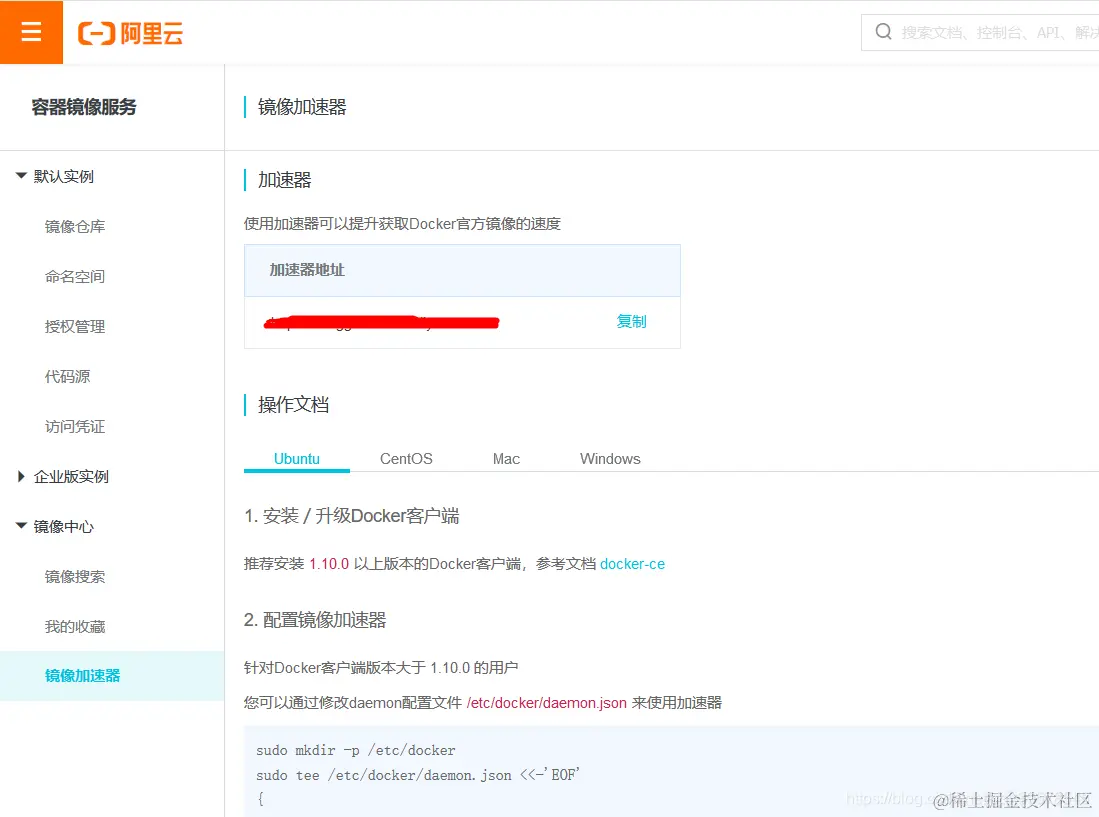Copy the accelerator address with 复制
Screen dimensions: 1099x817
pyautogui.click(x=631, y=322)
